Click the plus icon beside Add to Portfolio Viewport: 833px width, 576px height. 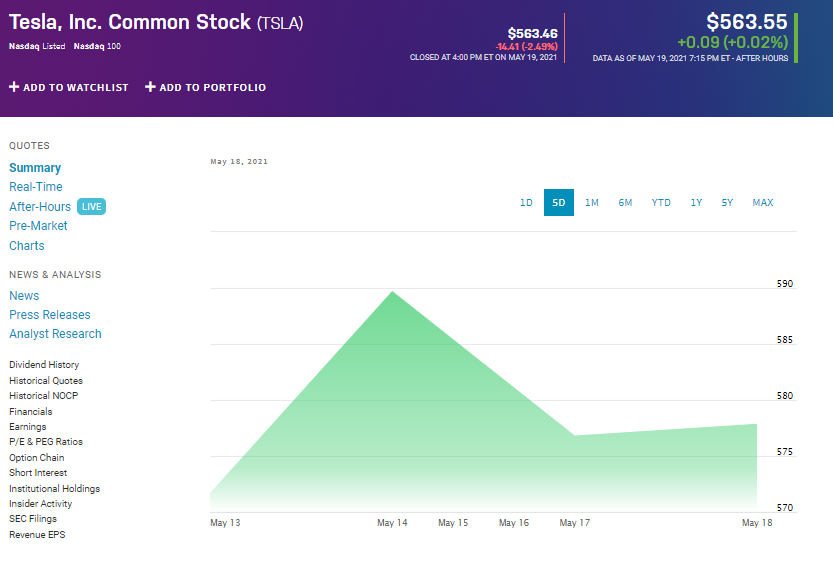click(x=150, y=87)
